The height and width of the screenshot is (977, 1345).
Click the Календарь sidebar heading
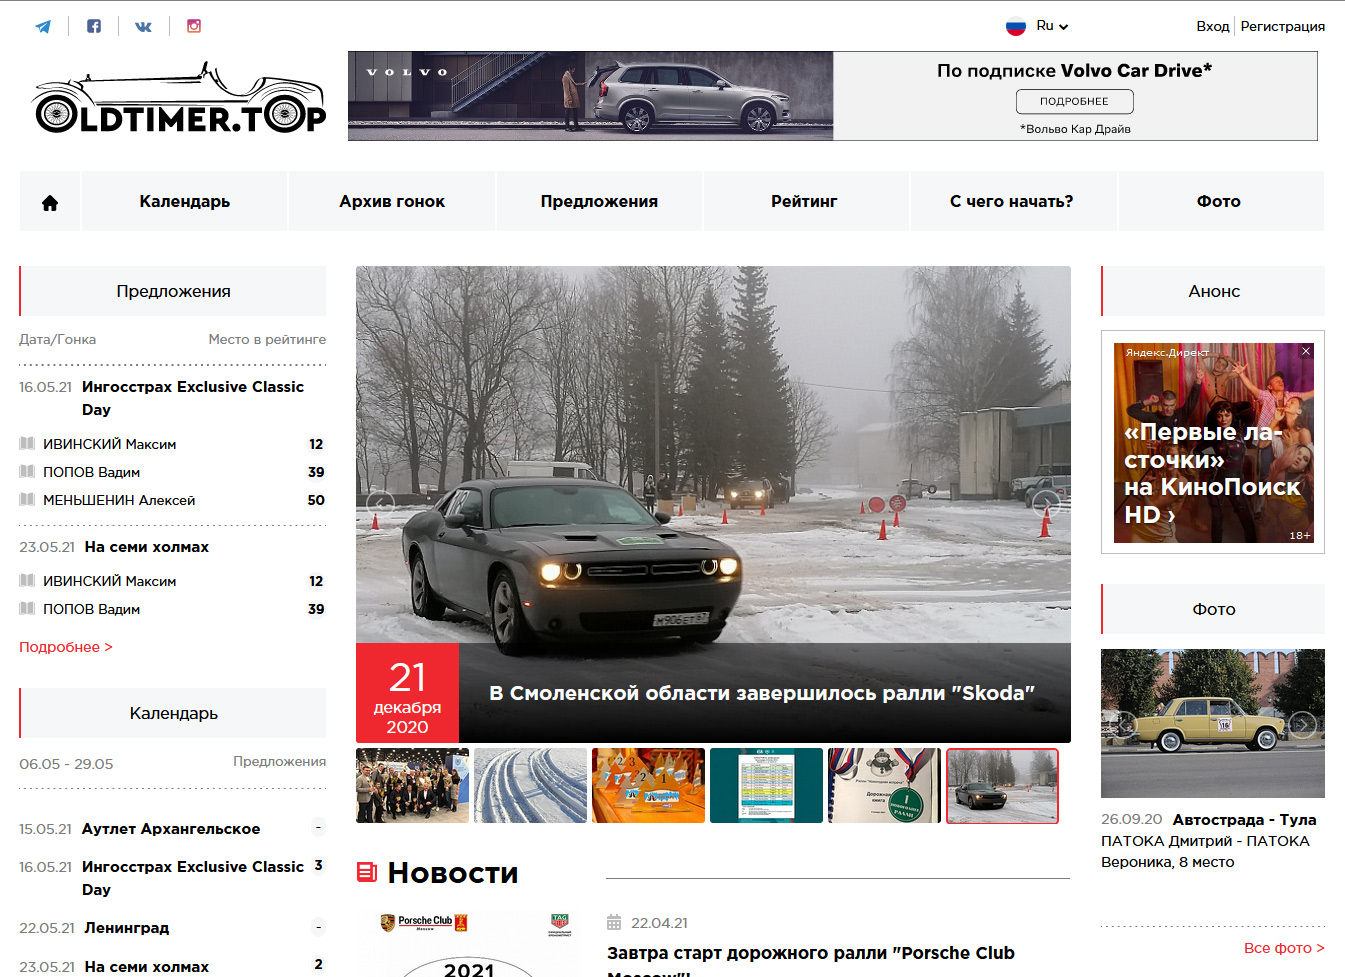tap(173, 713)
